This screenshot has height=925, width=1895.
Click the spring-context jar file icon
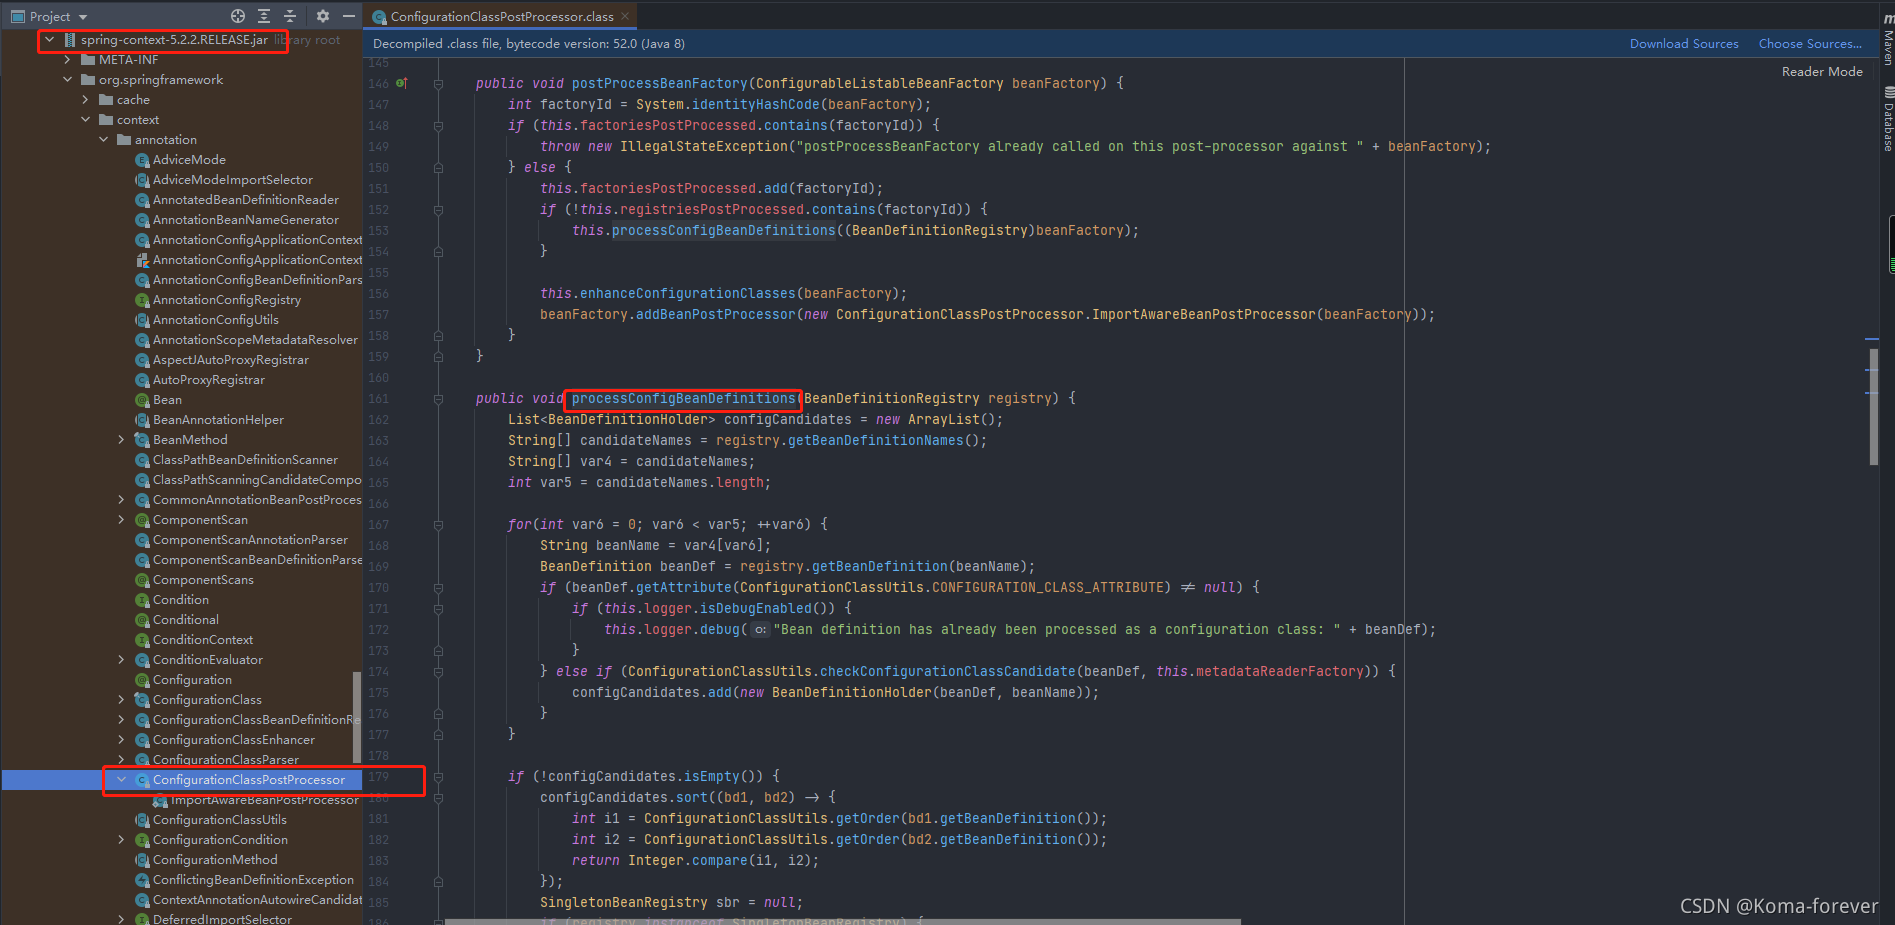coord(70,40)
